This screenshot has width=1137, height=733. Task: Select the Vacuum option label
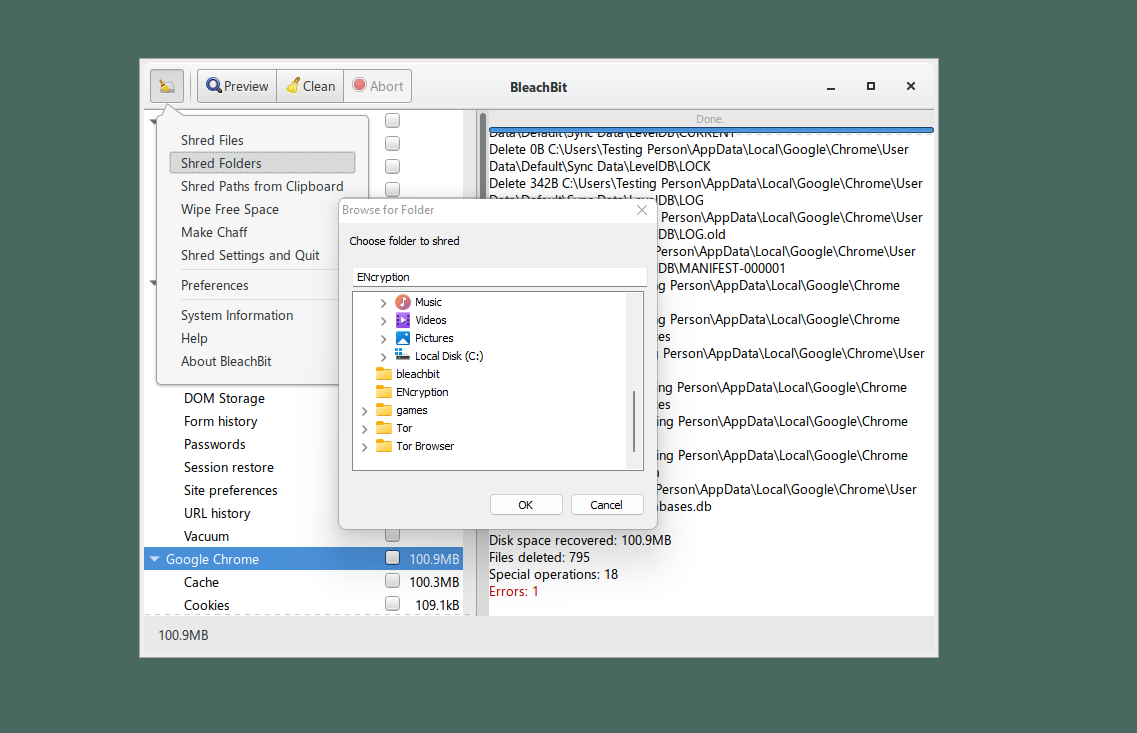(x=206, y=537)
